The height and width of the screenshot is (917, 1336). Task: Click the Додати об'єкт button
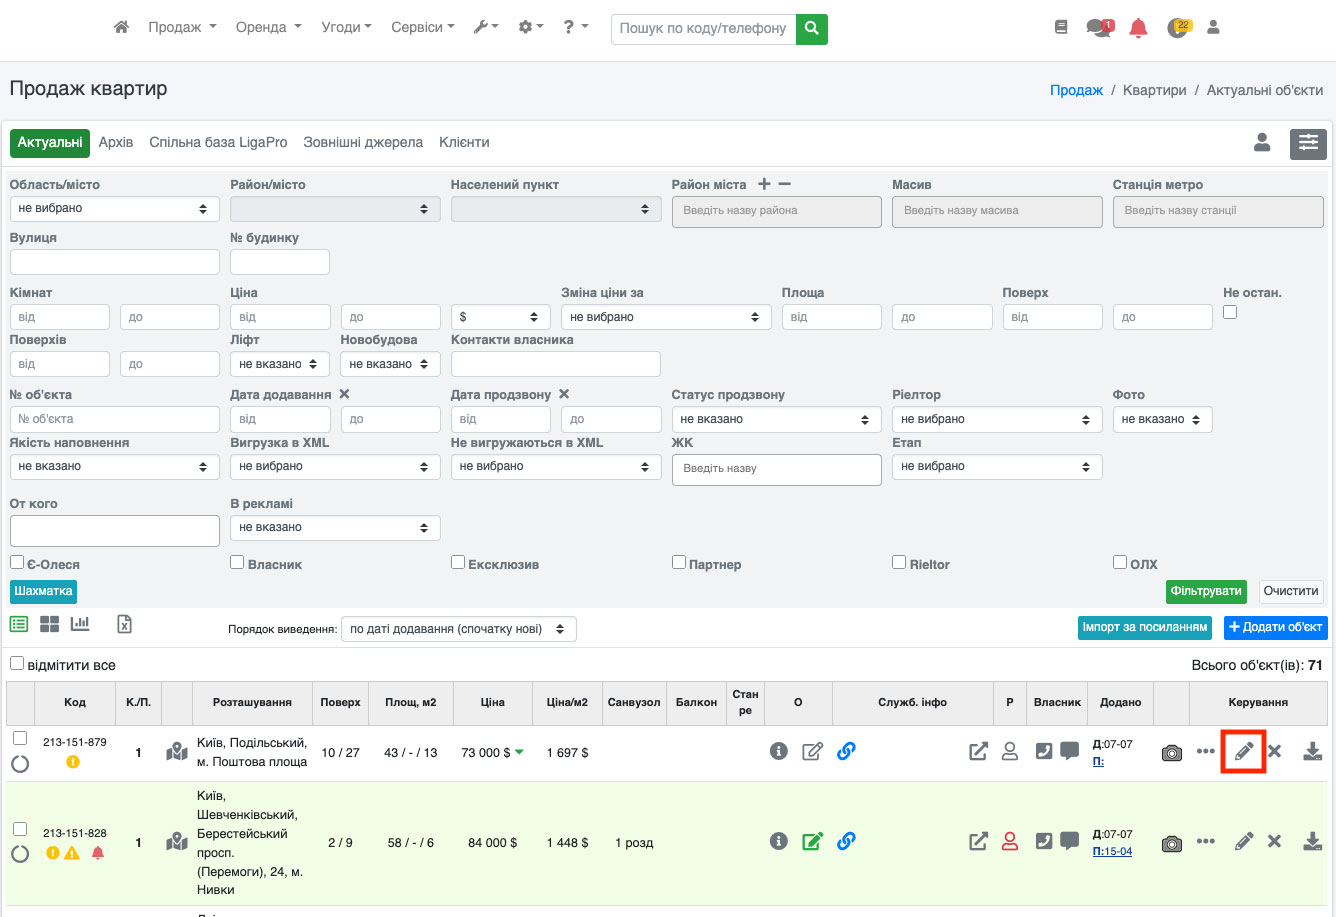(1275, 627)
